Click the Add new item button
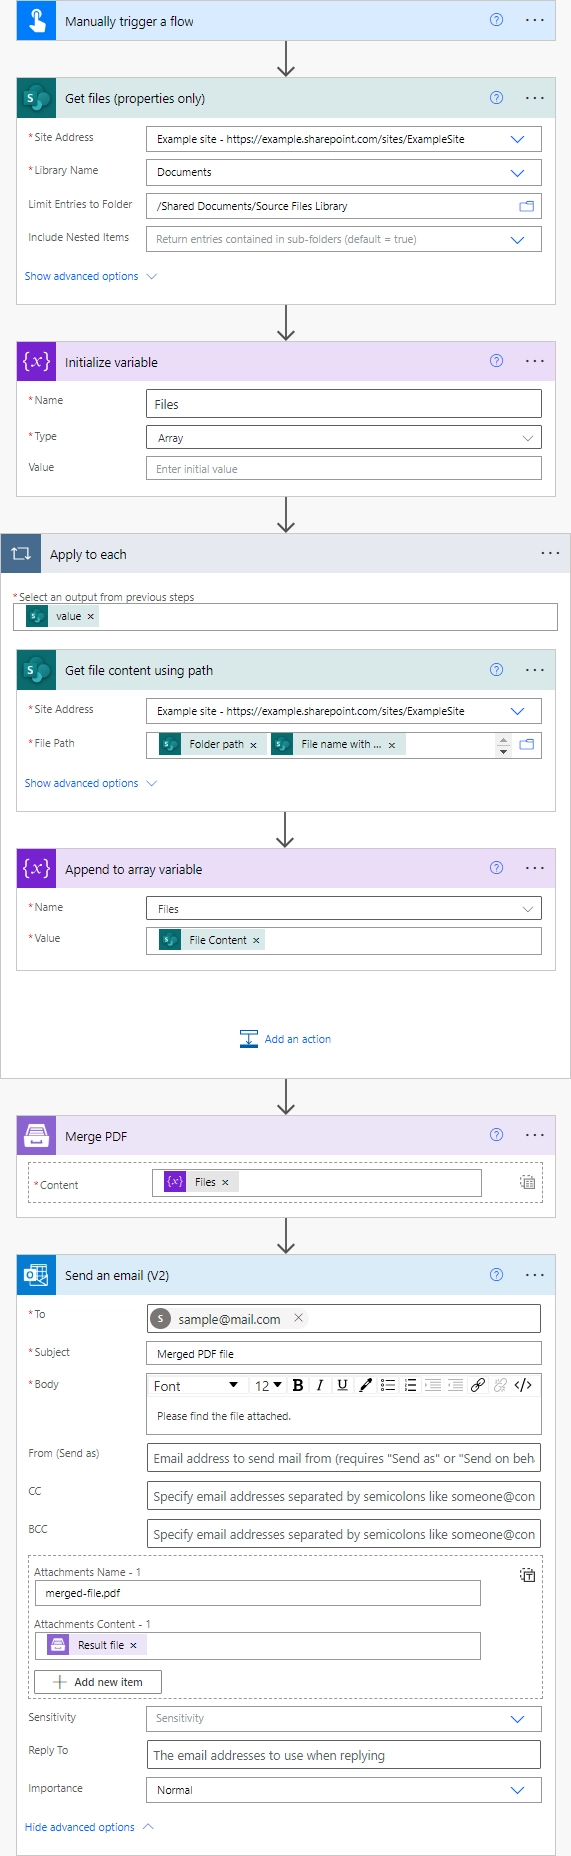This screenshot has width=571, height=1856. pyautogui.click(x=98, y=1682)
